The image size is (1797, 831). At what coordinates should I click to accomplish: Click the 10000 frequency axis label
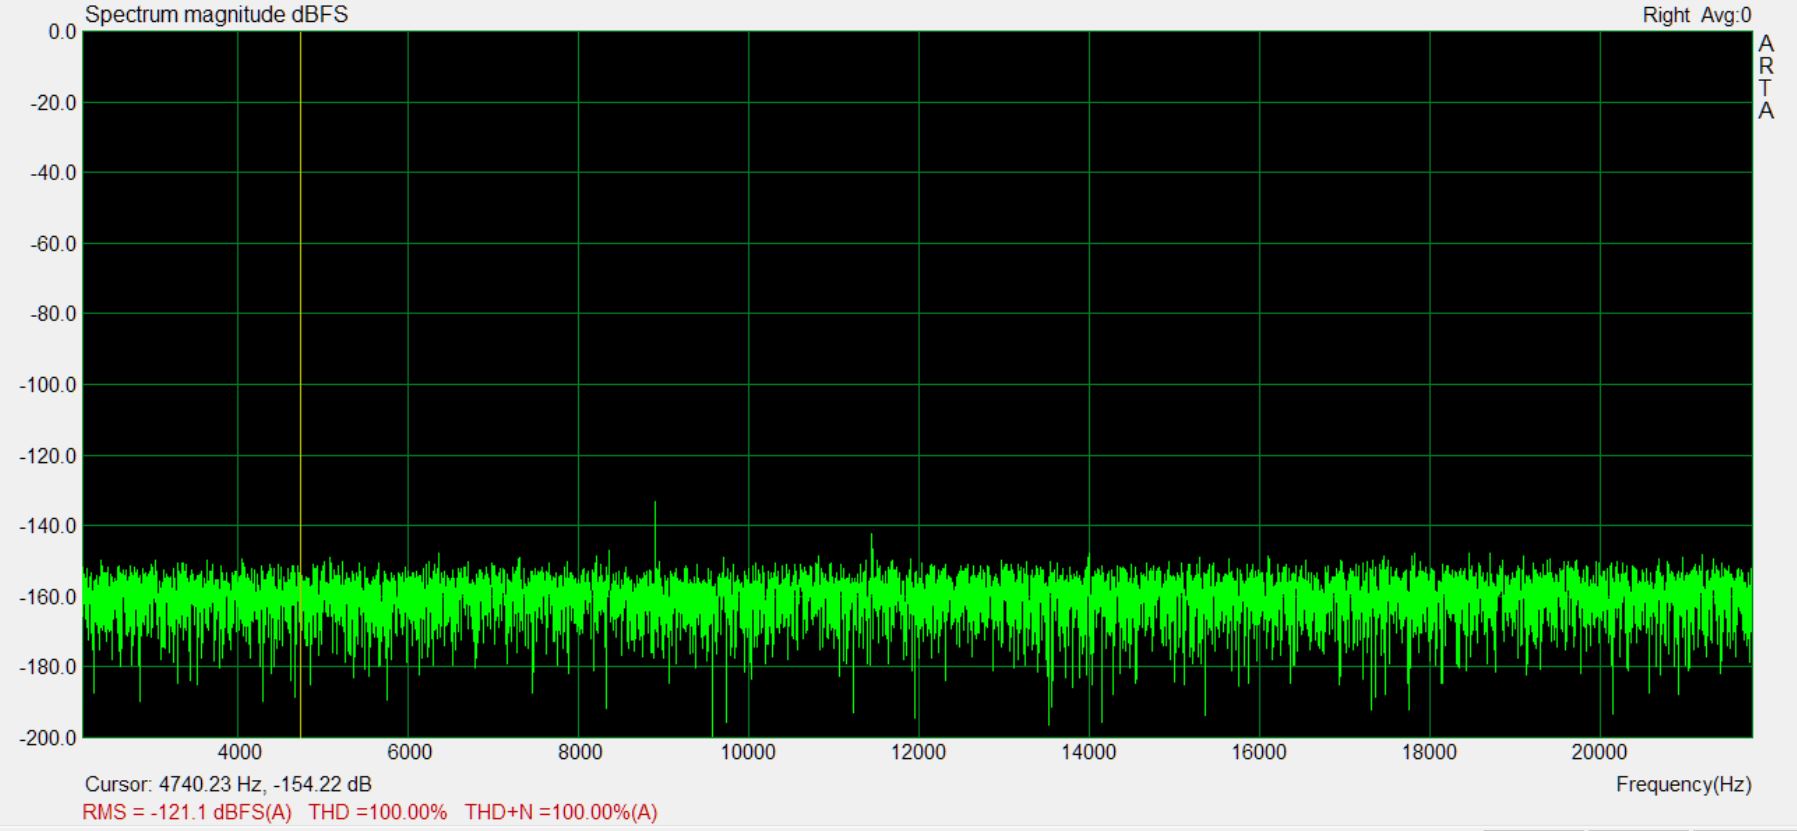[748, 753]
